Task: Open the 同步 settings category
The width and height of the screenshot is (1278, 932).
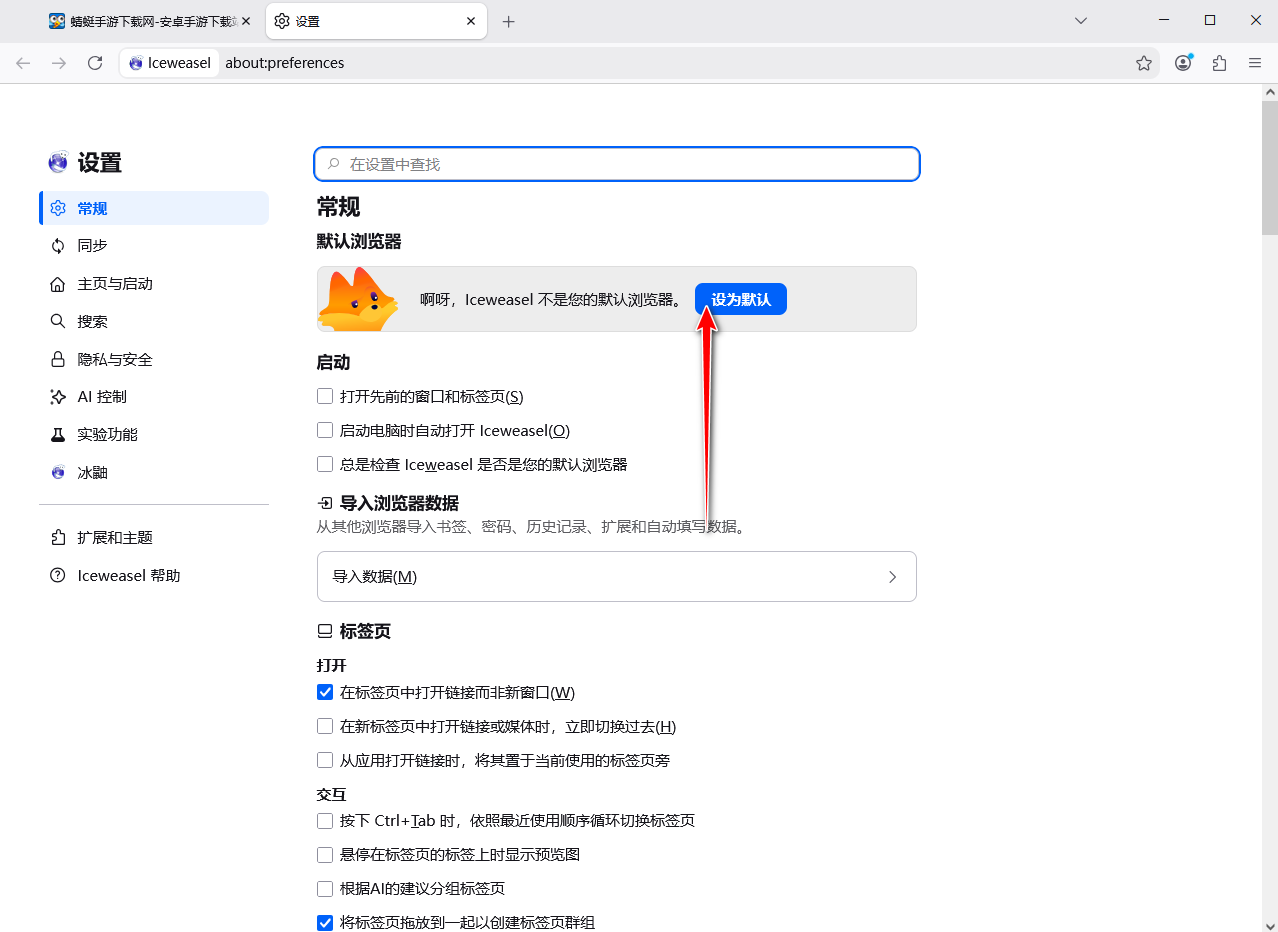Action: click(x=154, y=245)
